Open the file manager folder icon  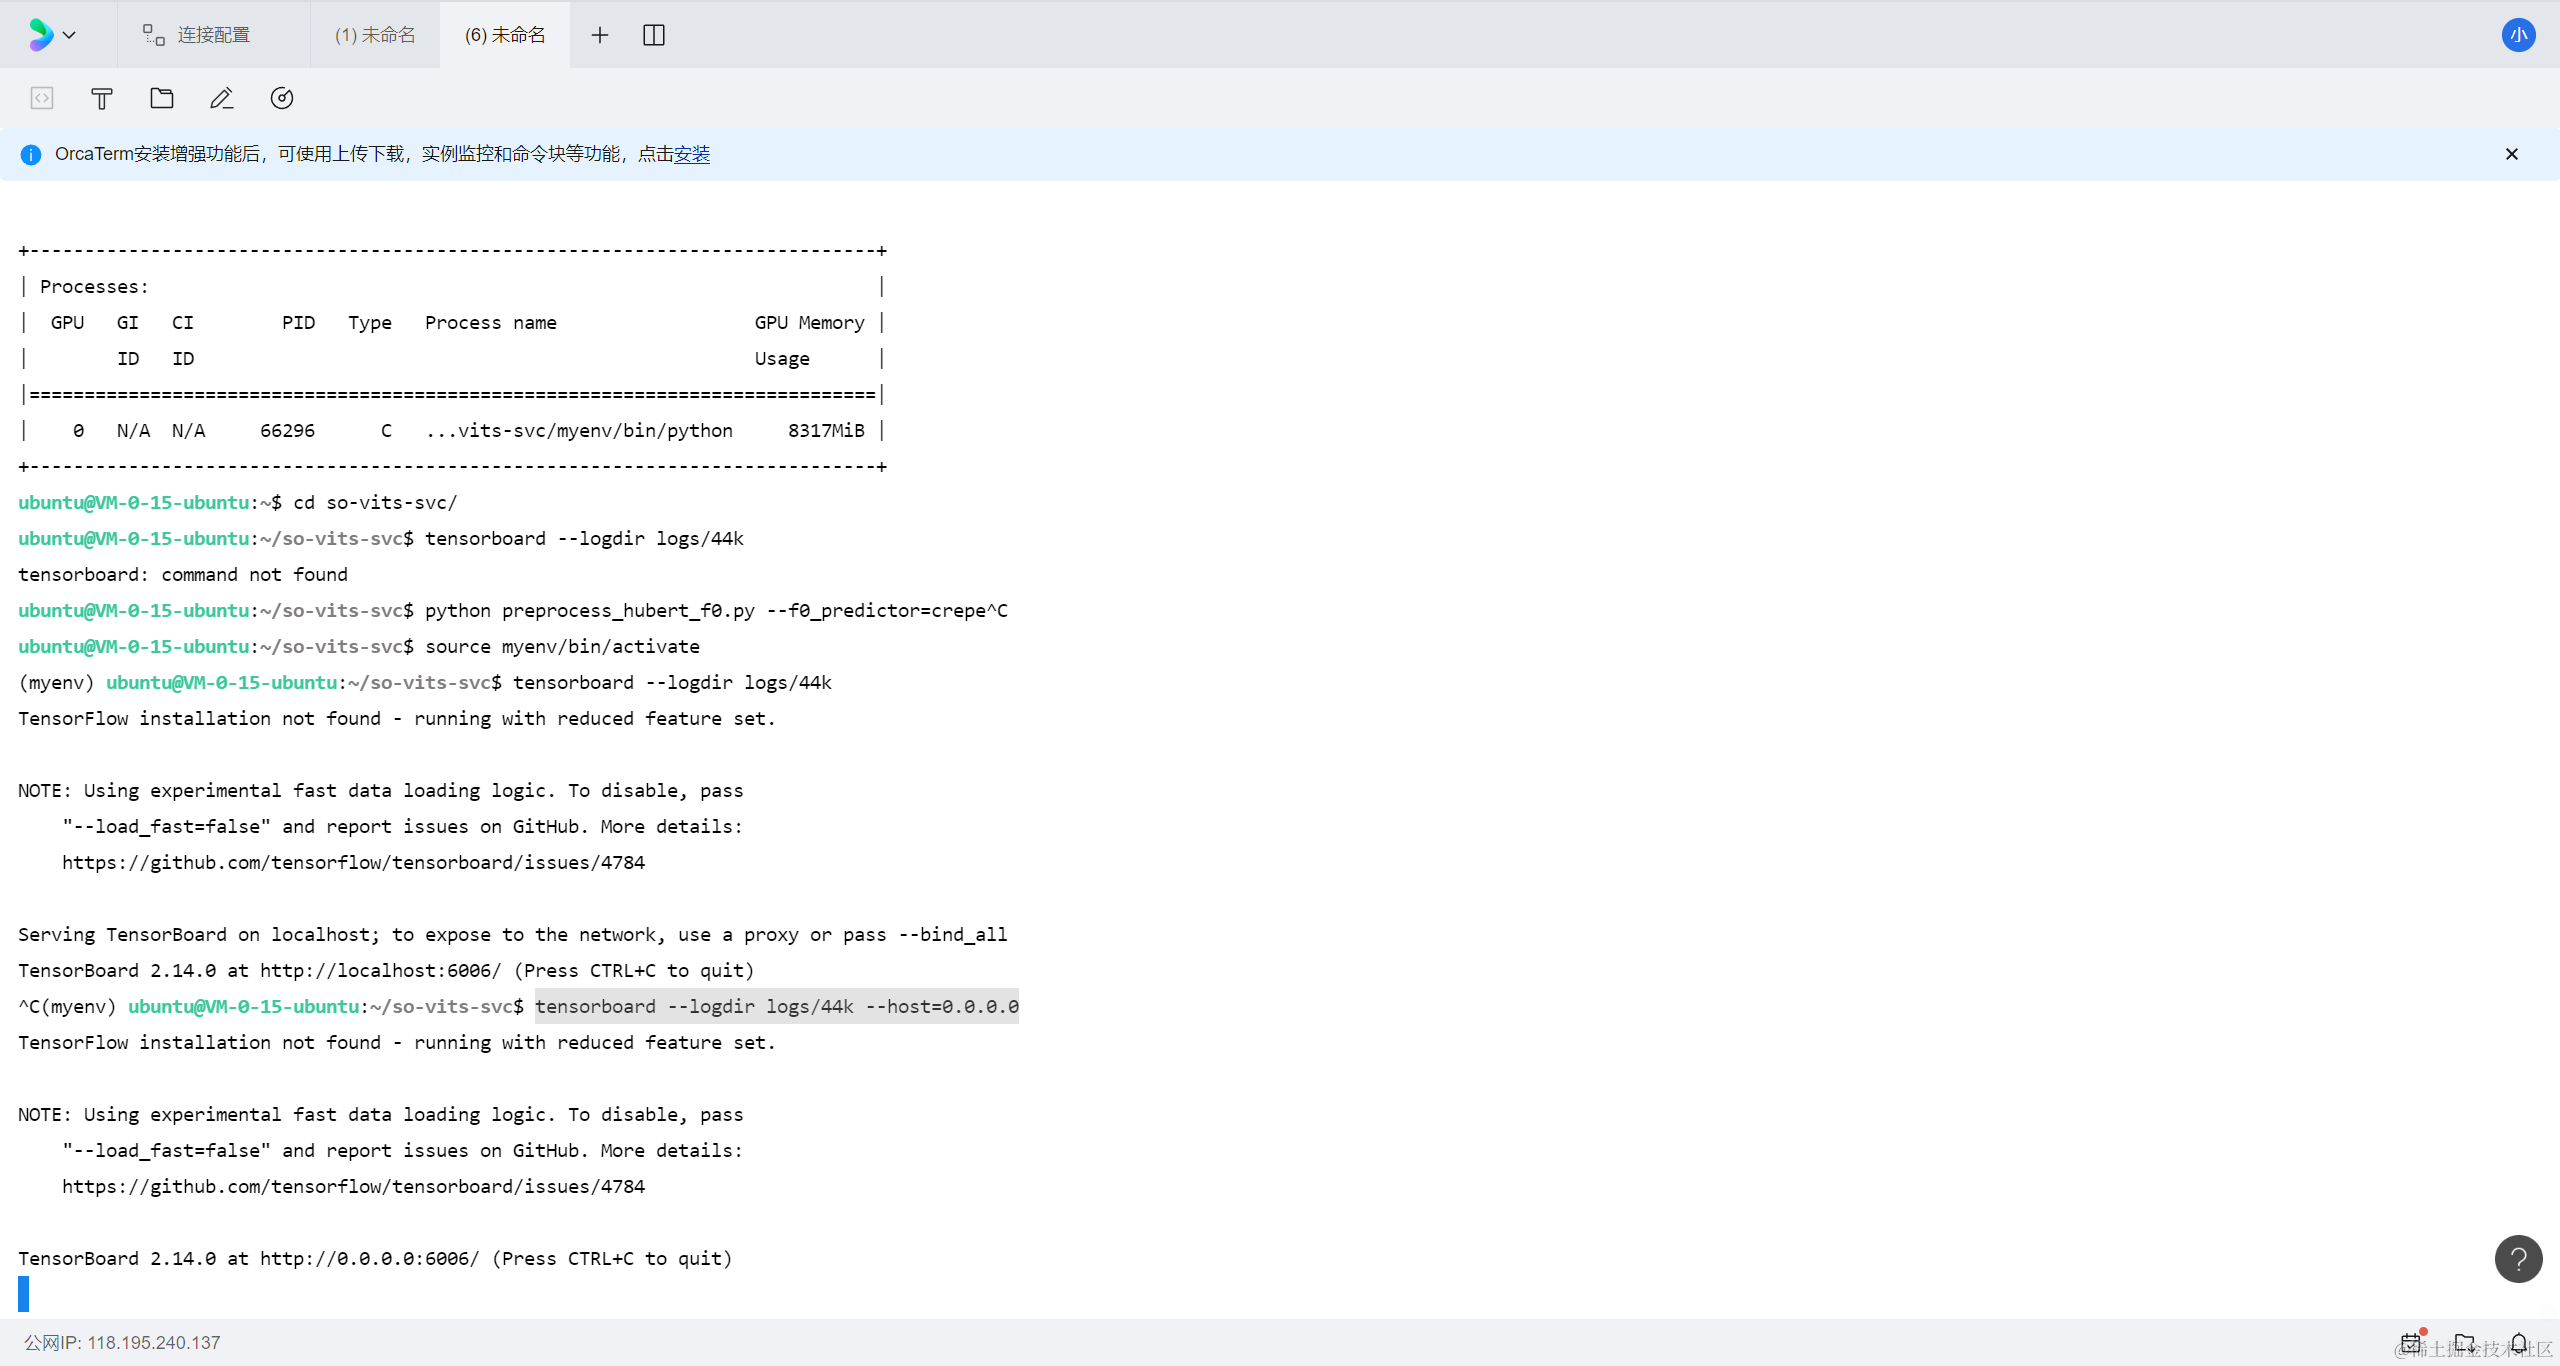[x=162, y=98]
